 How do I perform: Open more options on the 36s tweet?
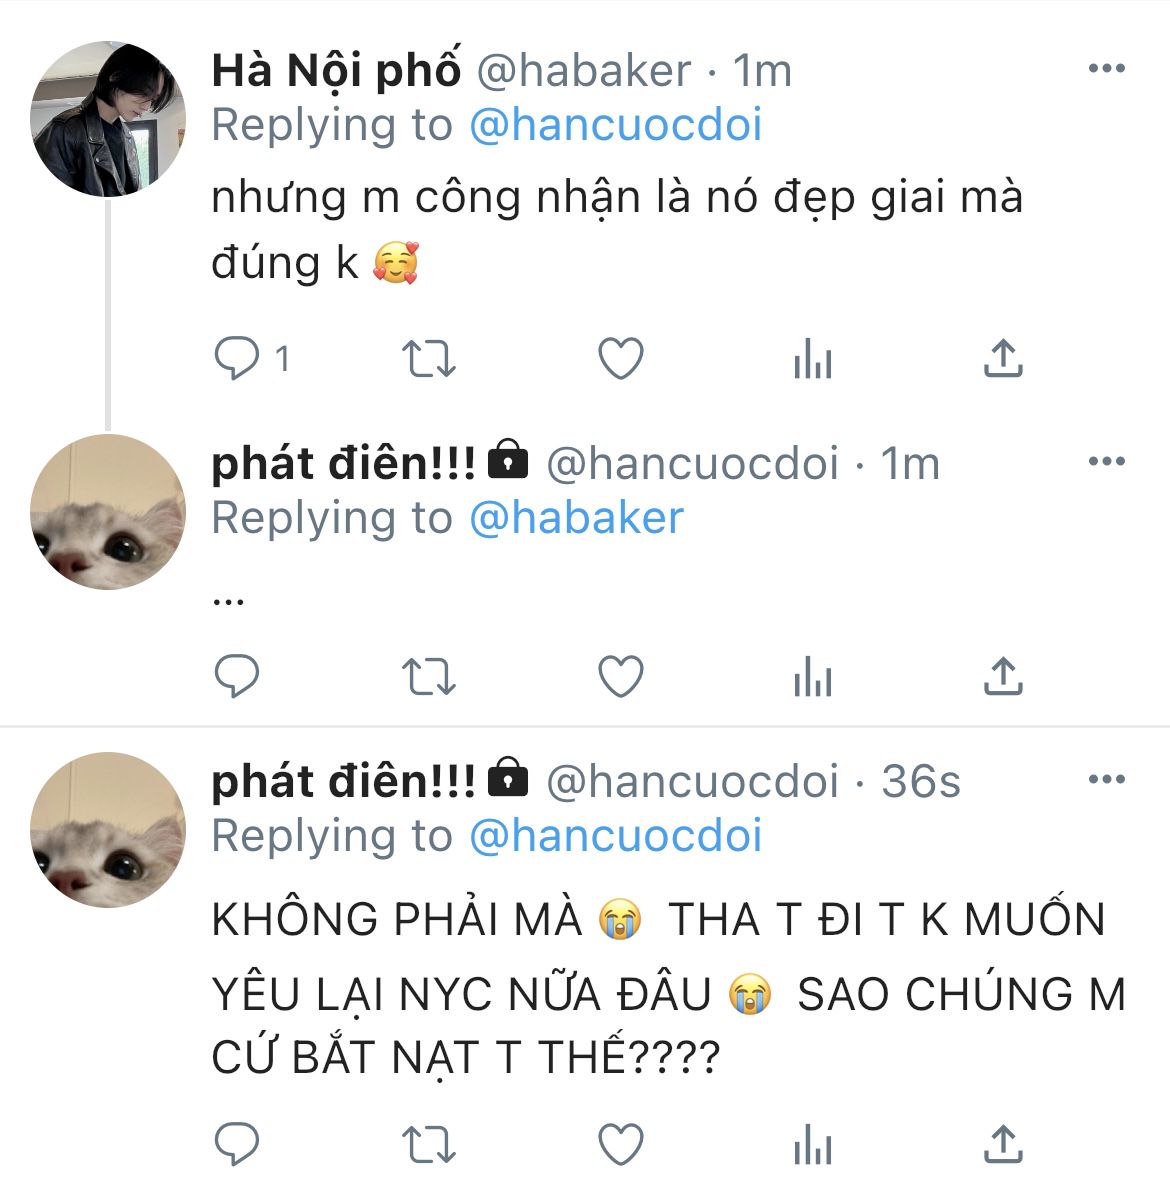click(x=1107, y=779)
